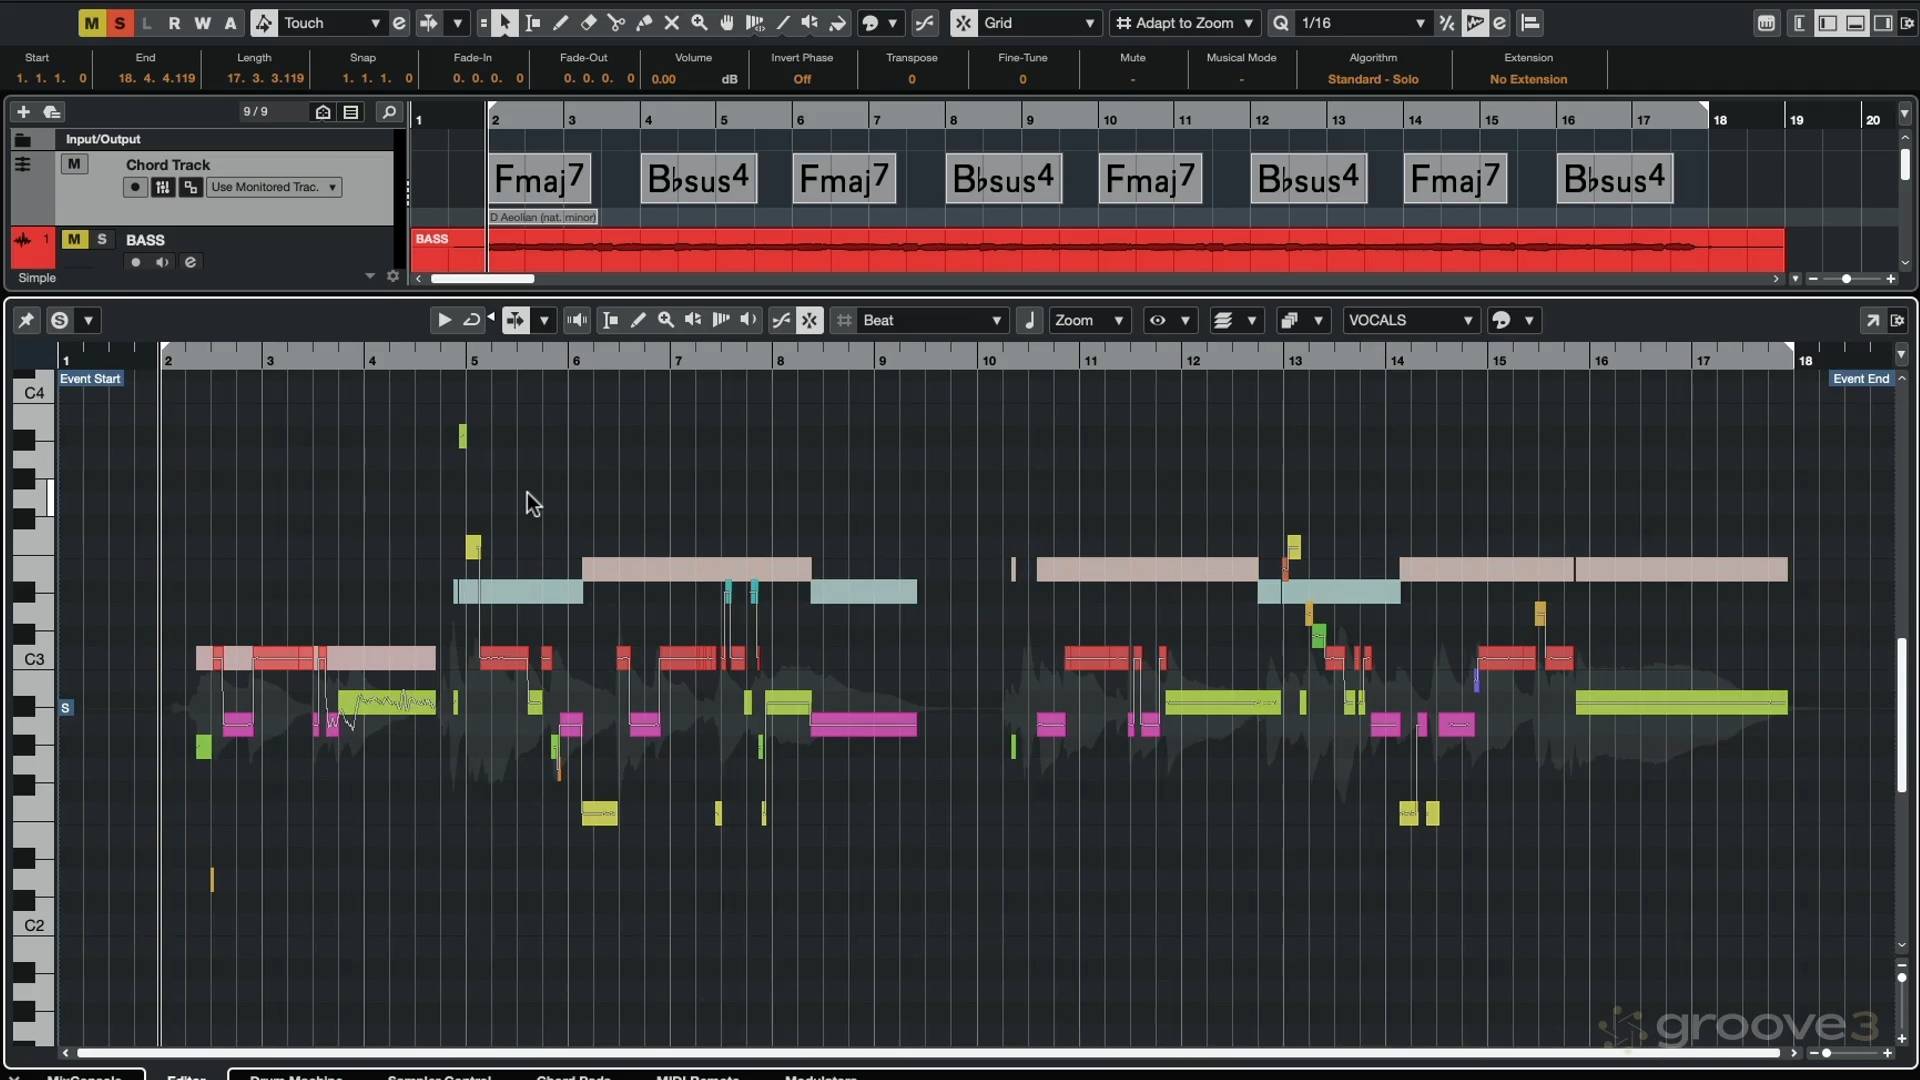Screen dimensions: 1920x1080
Task: Select the Glue tool
Action: click(644, 22)
